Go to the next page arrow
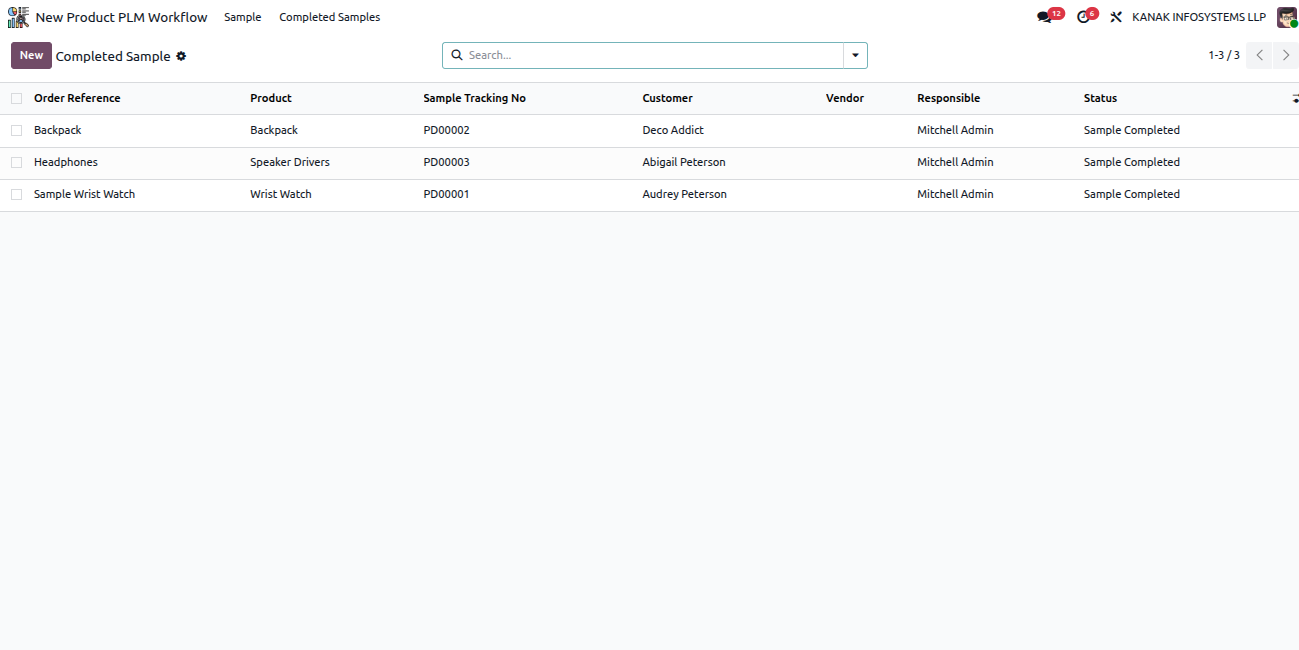 pyautogui.click(x=1286, y=55)
